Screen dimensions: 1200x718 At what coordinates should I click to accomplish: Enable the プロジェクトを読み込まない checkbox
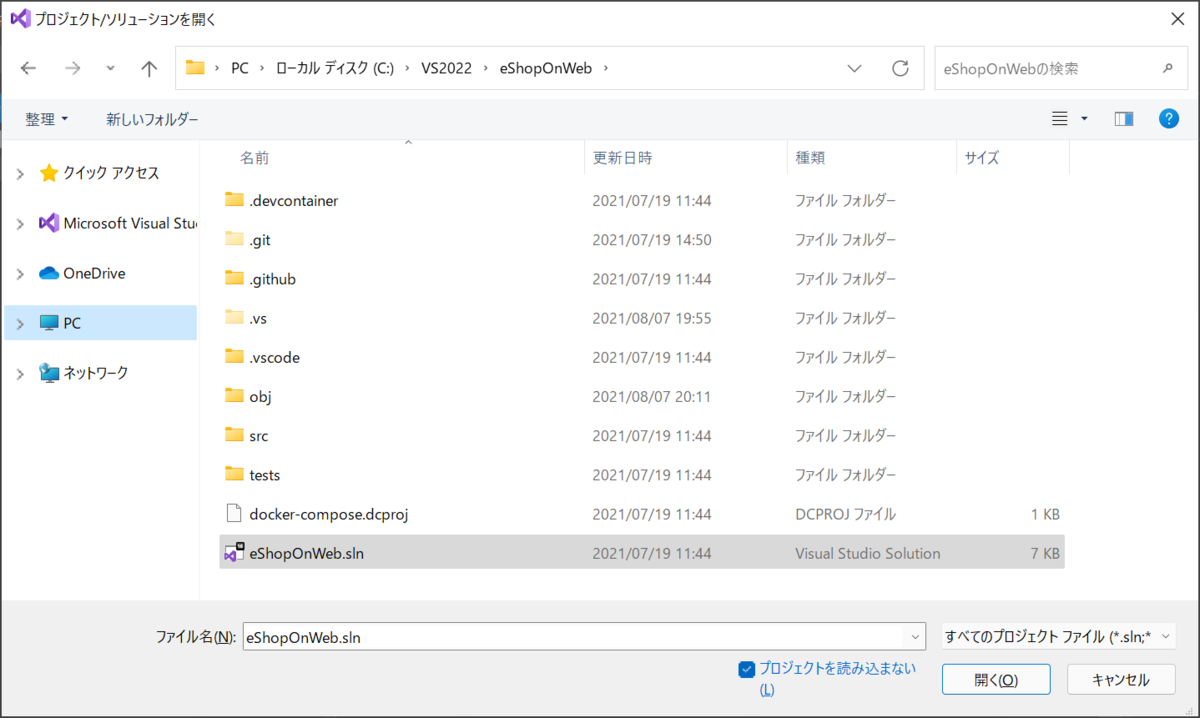pyautogui.click(x=745, y=668)
